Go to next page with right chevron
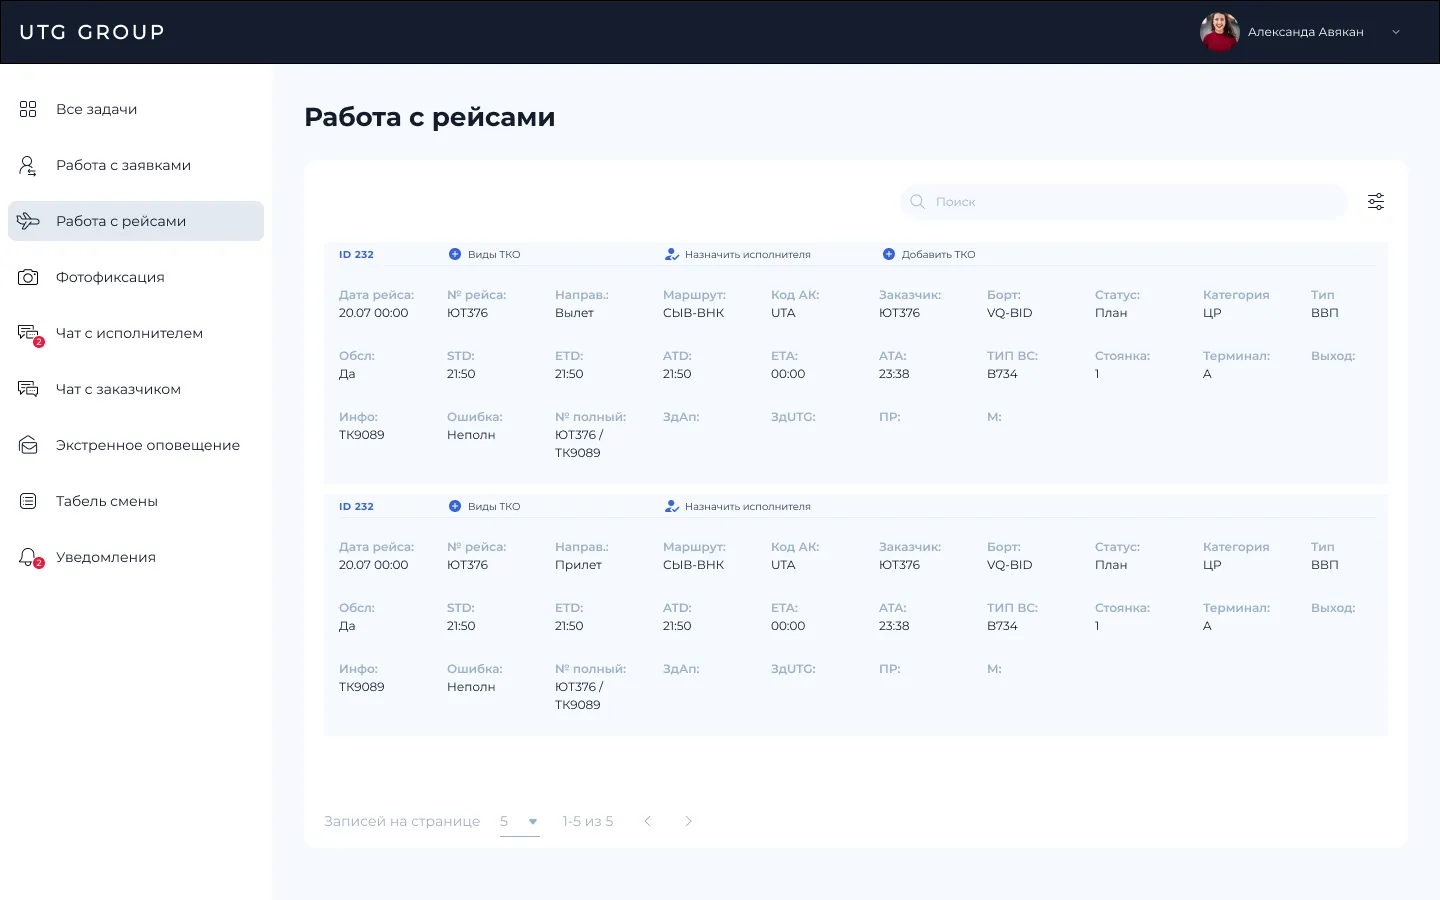This screenshot has width=1440, height=900. (x=688, y=821)
